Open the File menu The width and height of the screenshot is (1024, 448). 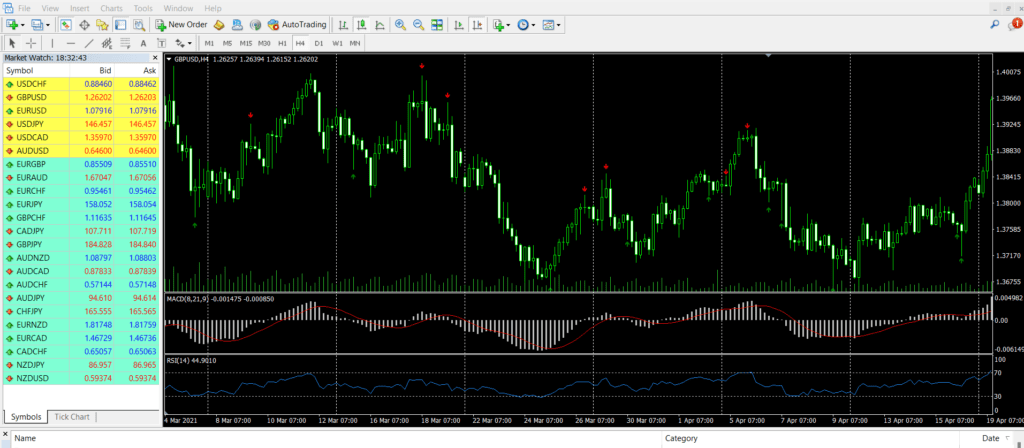click(x=24, y=8)
